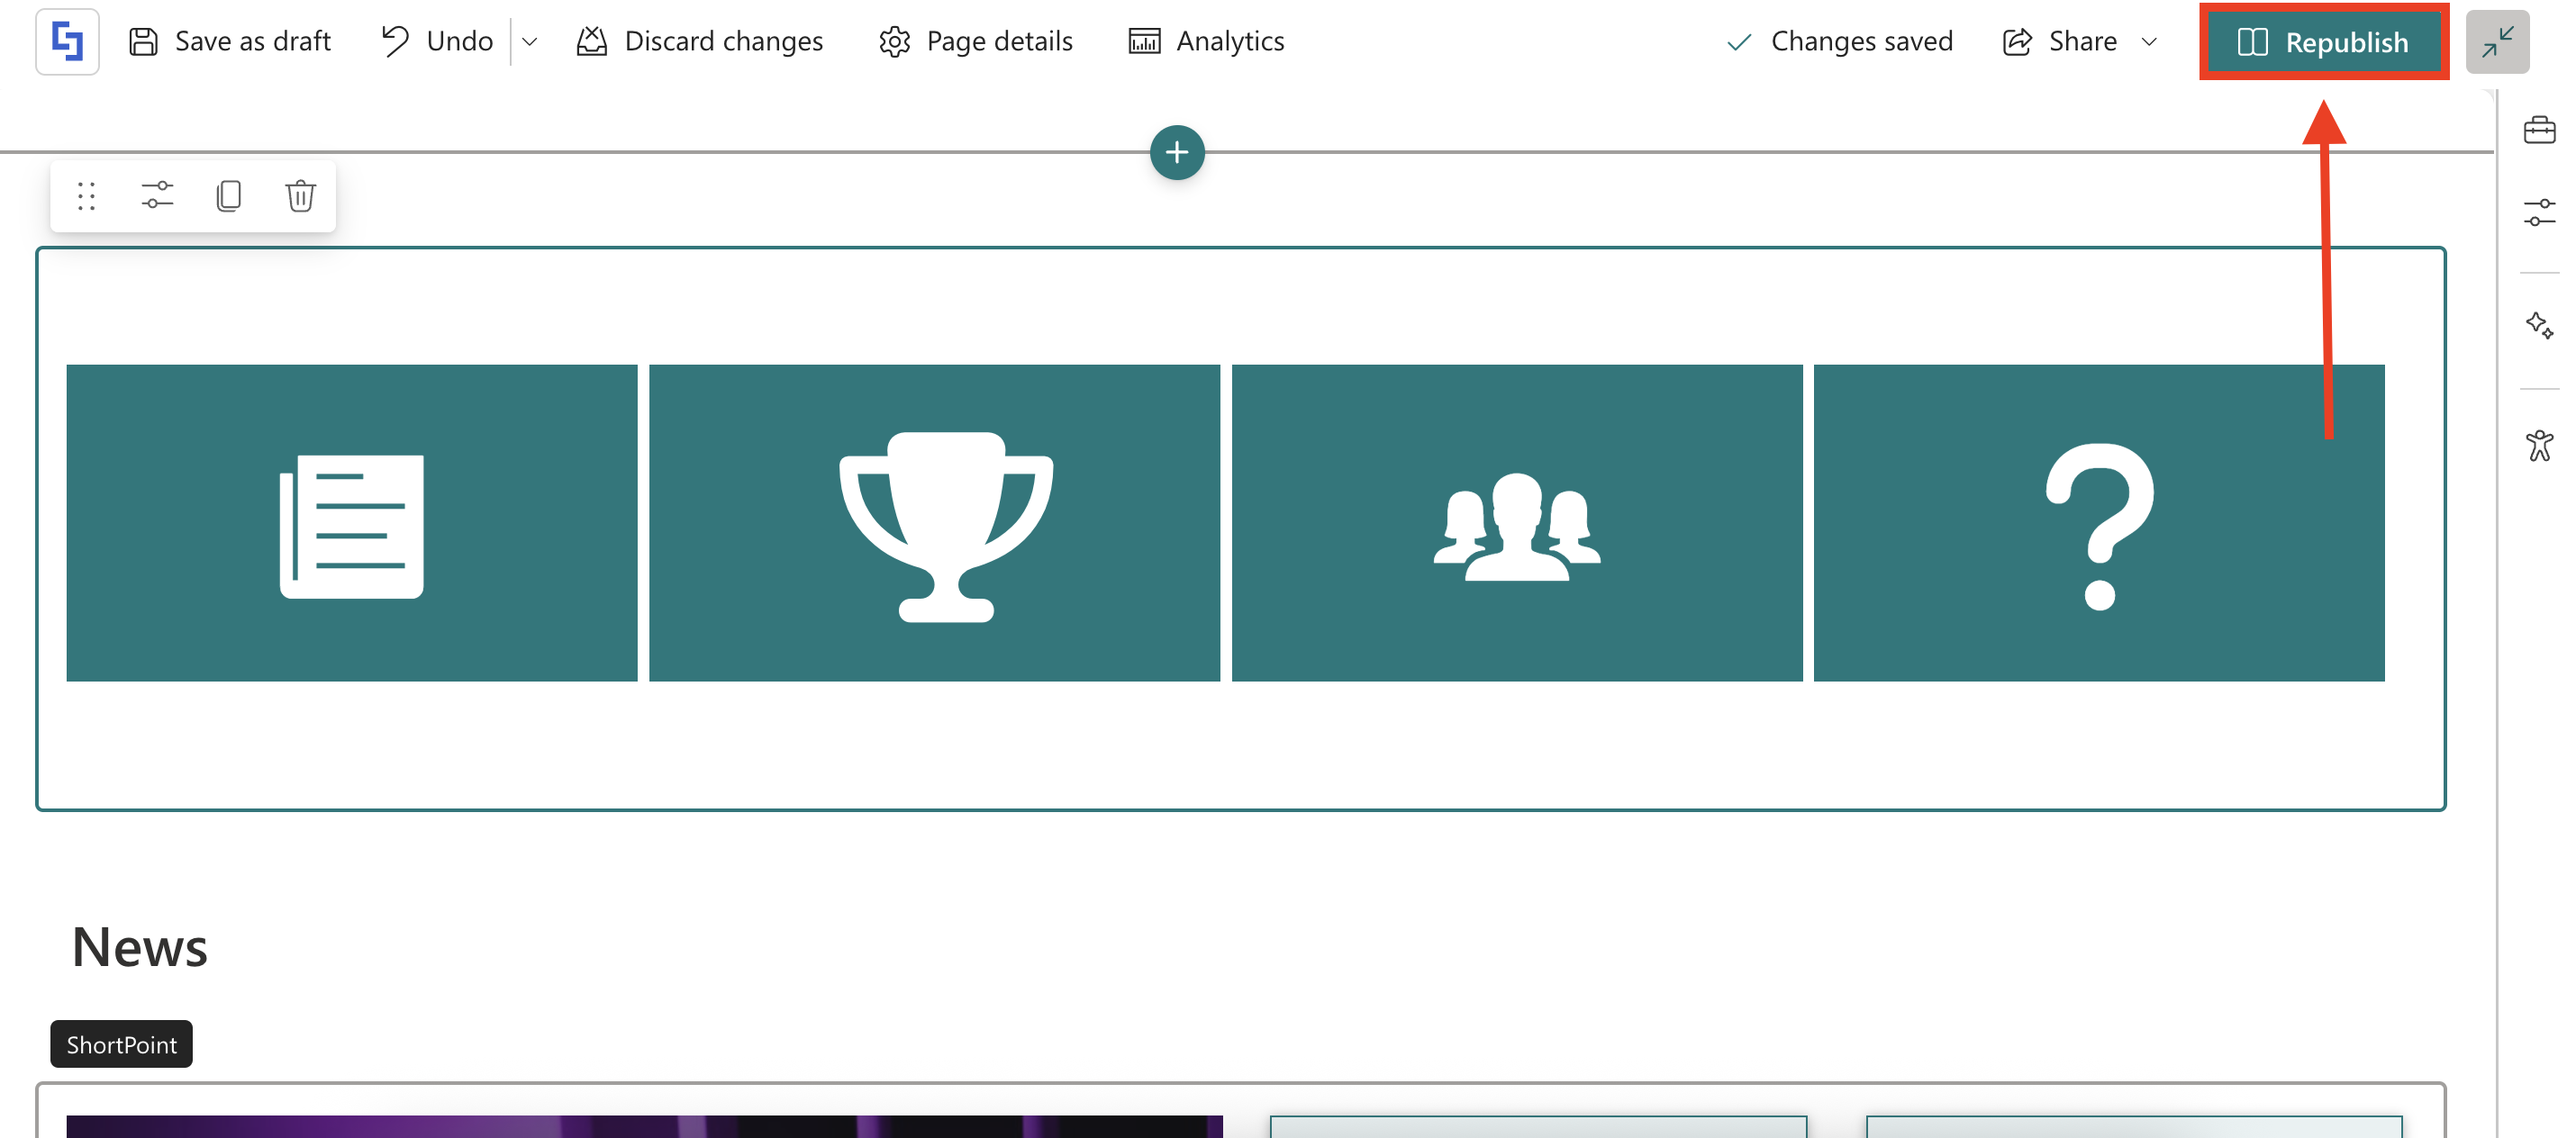The width and height of the screenshot is (2576, 1138).
Task: Click the trophy tile
Action: (934, 523)
